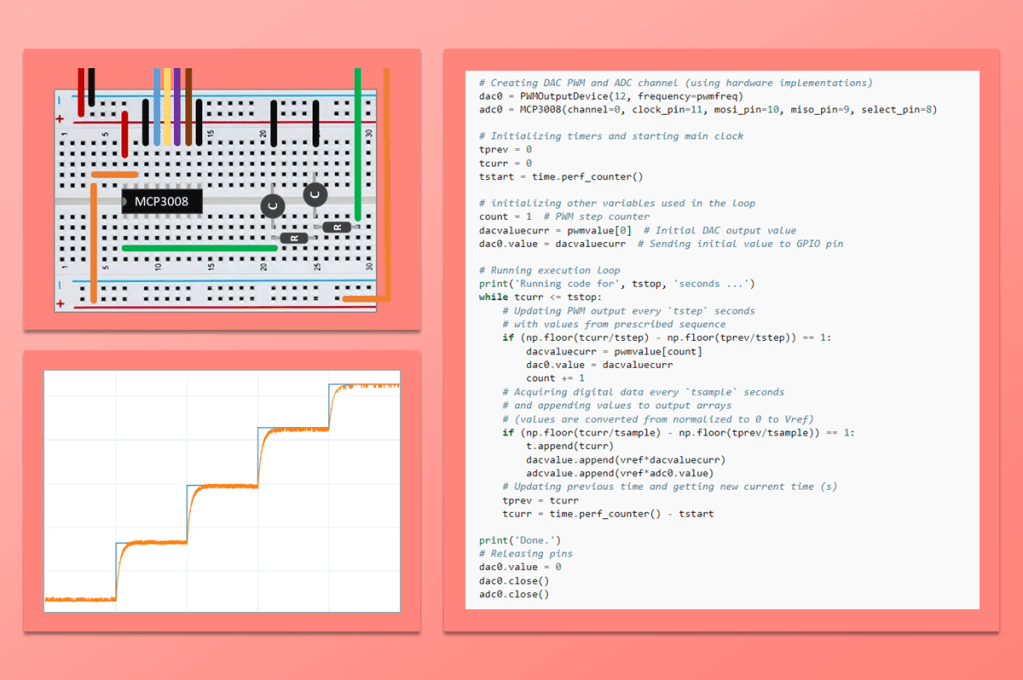Image resolution: width=1023 pixels, height=680 pixels.
Task: Click the MCP3008 channel definition code line
Action: [x=707, y=109]
